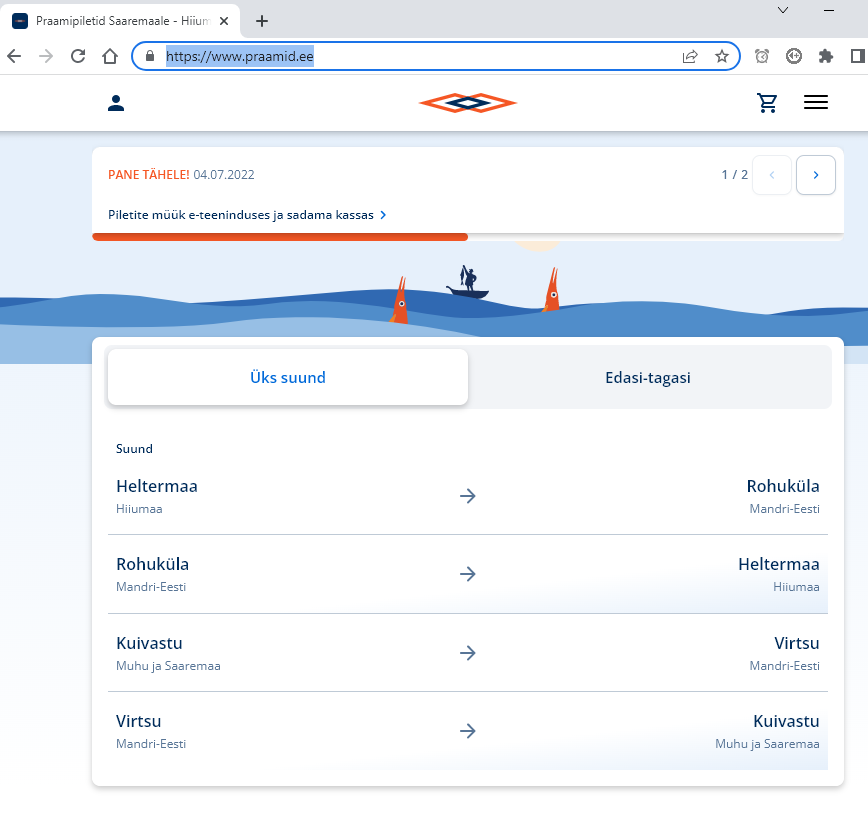The width and height of the screenshot is (868, 818).
Task: Choose the Heltermaa to Rohuküla route
Action: click(467, 496)
